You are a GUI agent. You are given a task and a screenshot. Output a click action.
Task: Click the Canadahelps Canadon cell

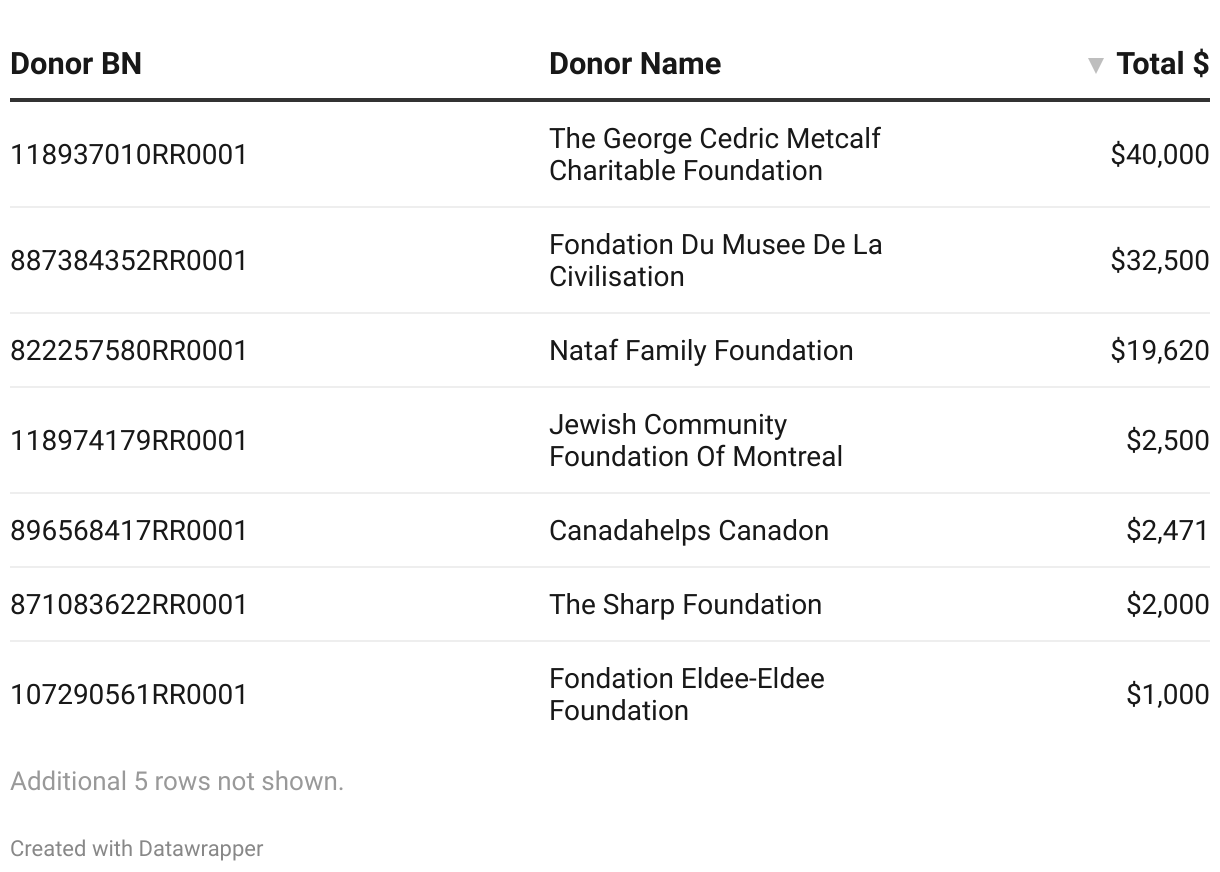tap(688, 531)
